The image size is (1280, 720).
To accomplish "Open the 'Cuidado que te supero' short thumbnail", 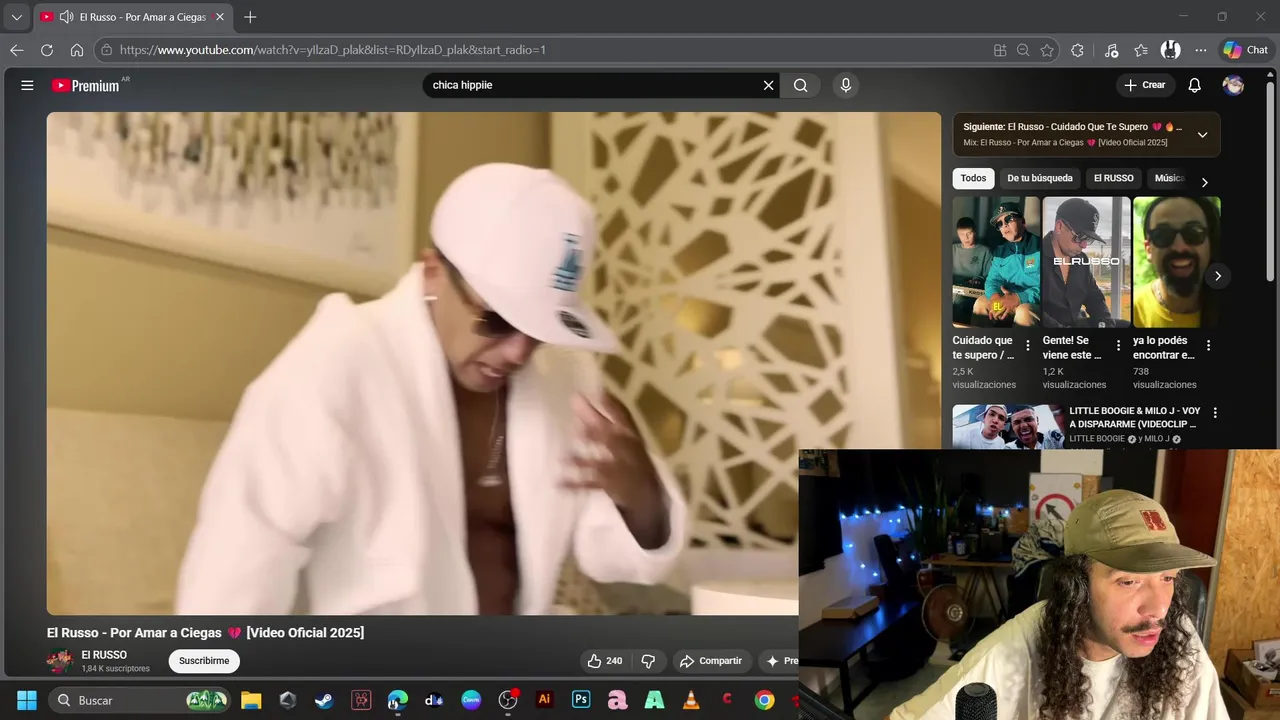I will point(996,262).
